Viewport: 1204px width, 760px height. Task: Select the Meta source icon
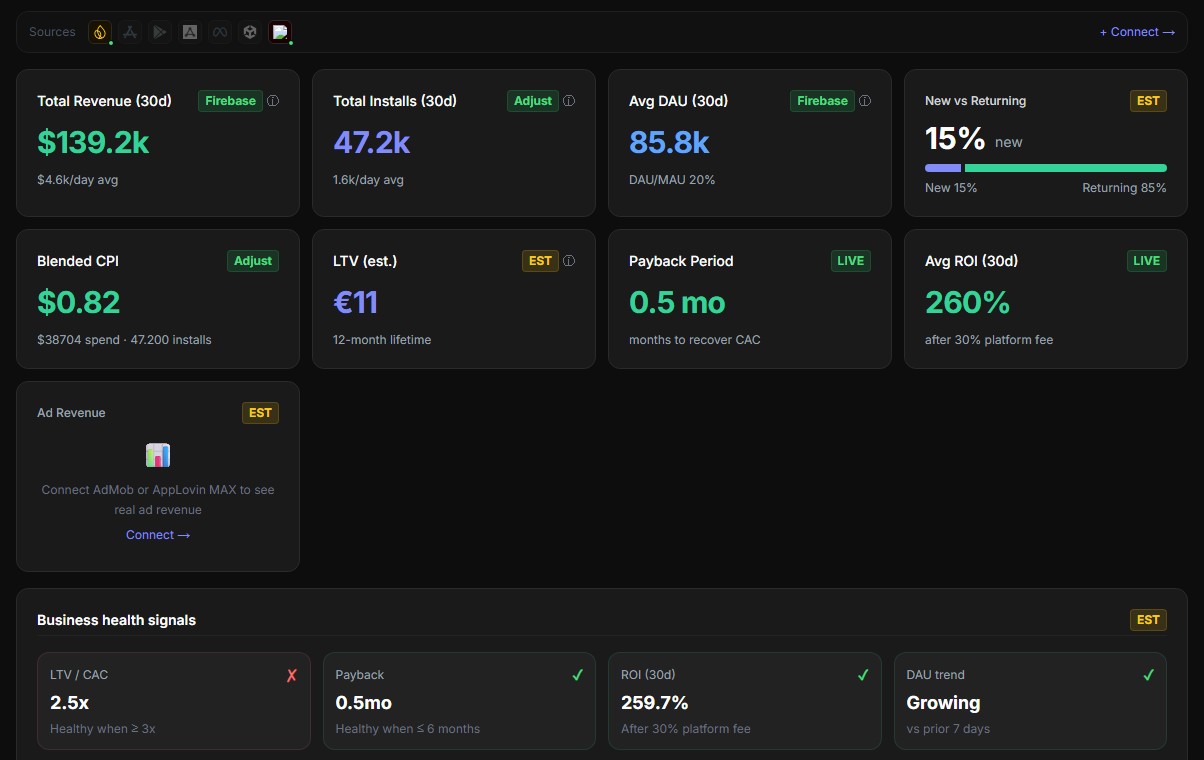[220, 32]
